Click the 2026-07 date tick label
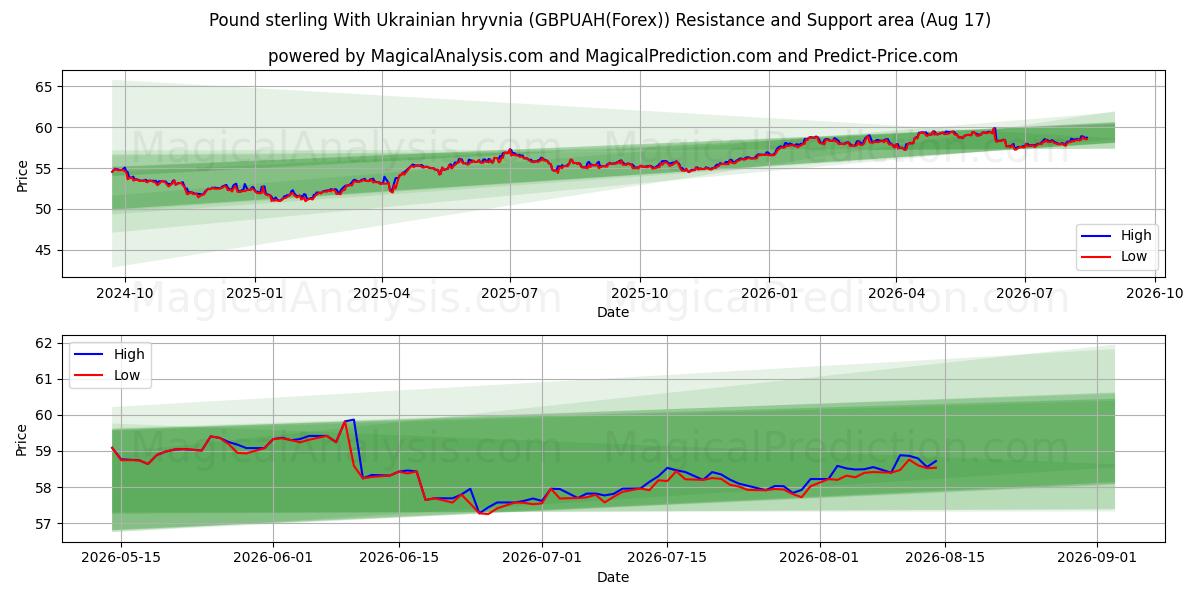1200x600 pixels. [1024, 295]
